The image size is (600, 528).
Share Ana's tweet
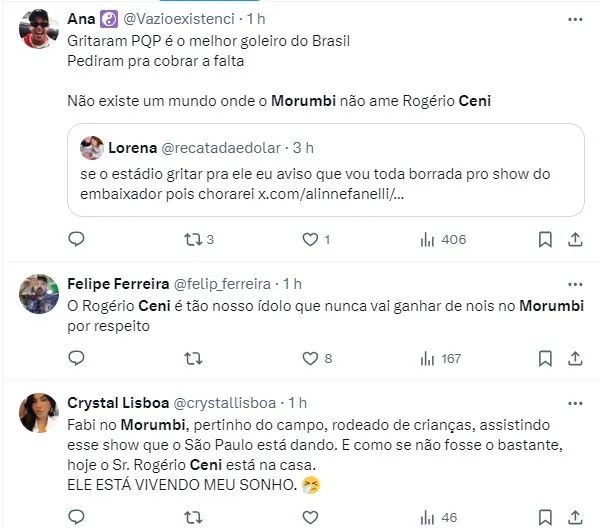pyautogui.click(x=576, y=239)
